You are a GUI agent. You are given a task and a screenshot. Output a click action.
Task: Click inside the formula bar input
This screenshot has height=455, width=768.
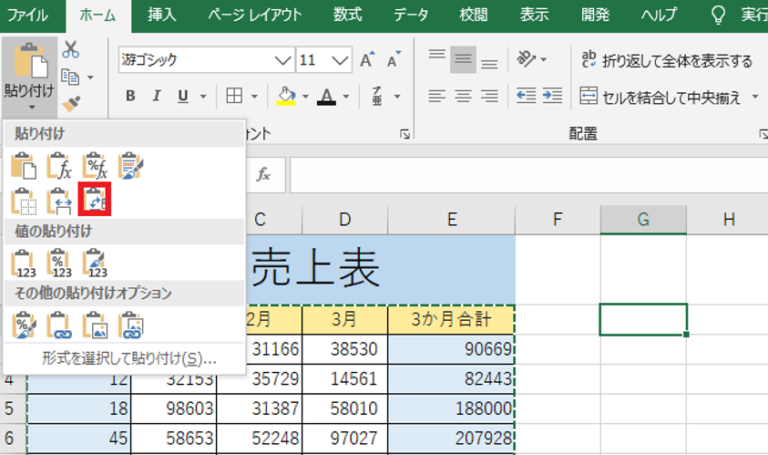[529, 174]
